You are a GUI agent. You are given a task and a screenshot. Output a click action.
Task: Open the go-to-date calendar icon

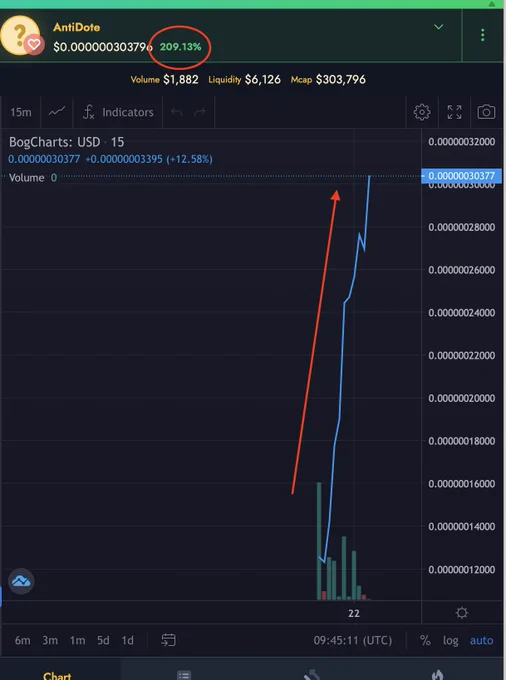[x=168, y=640]
